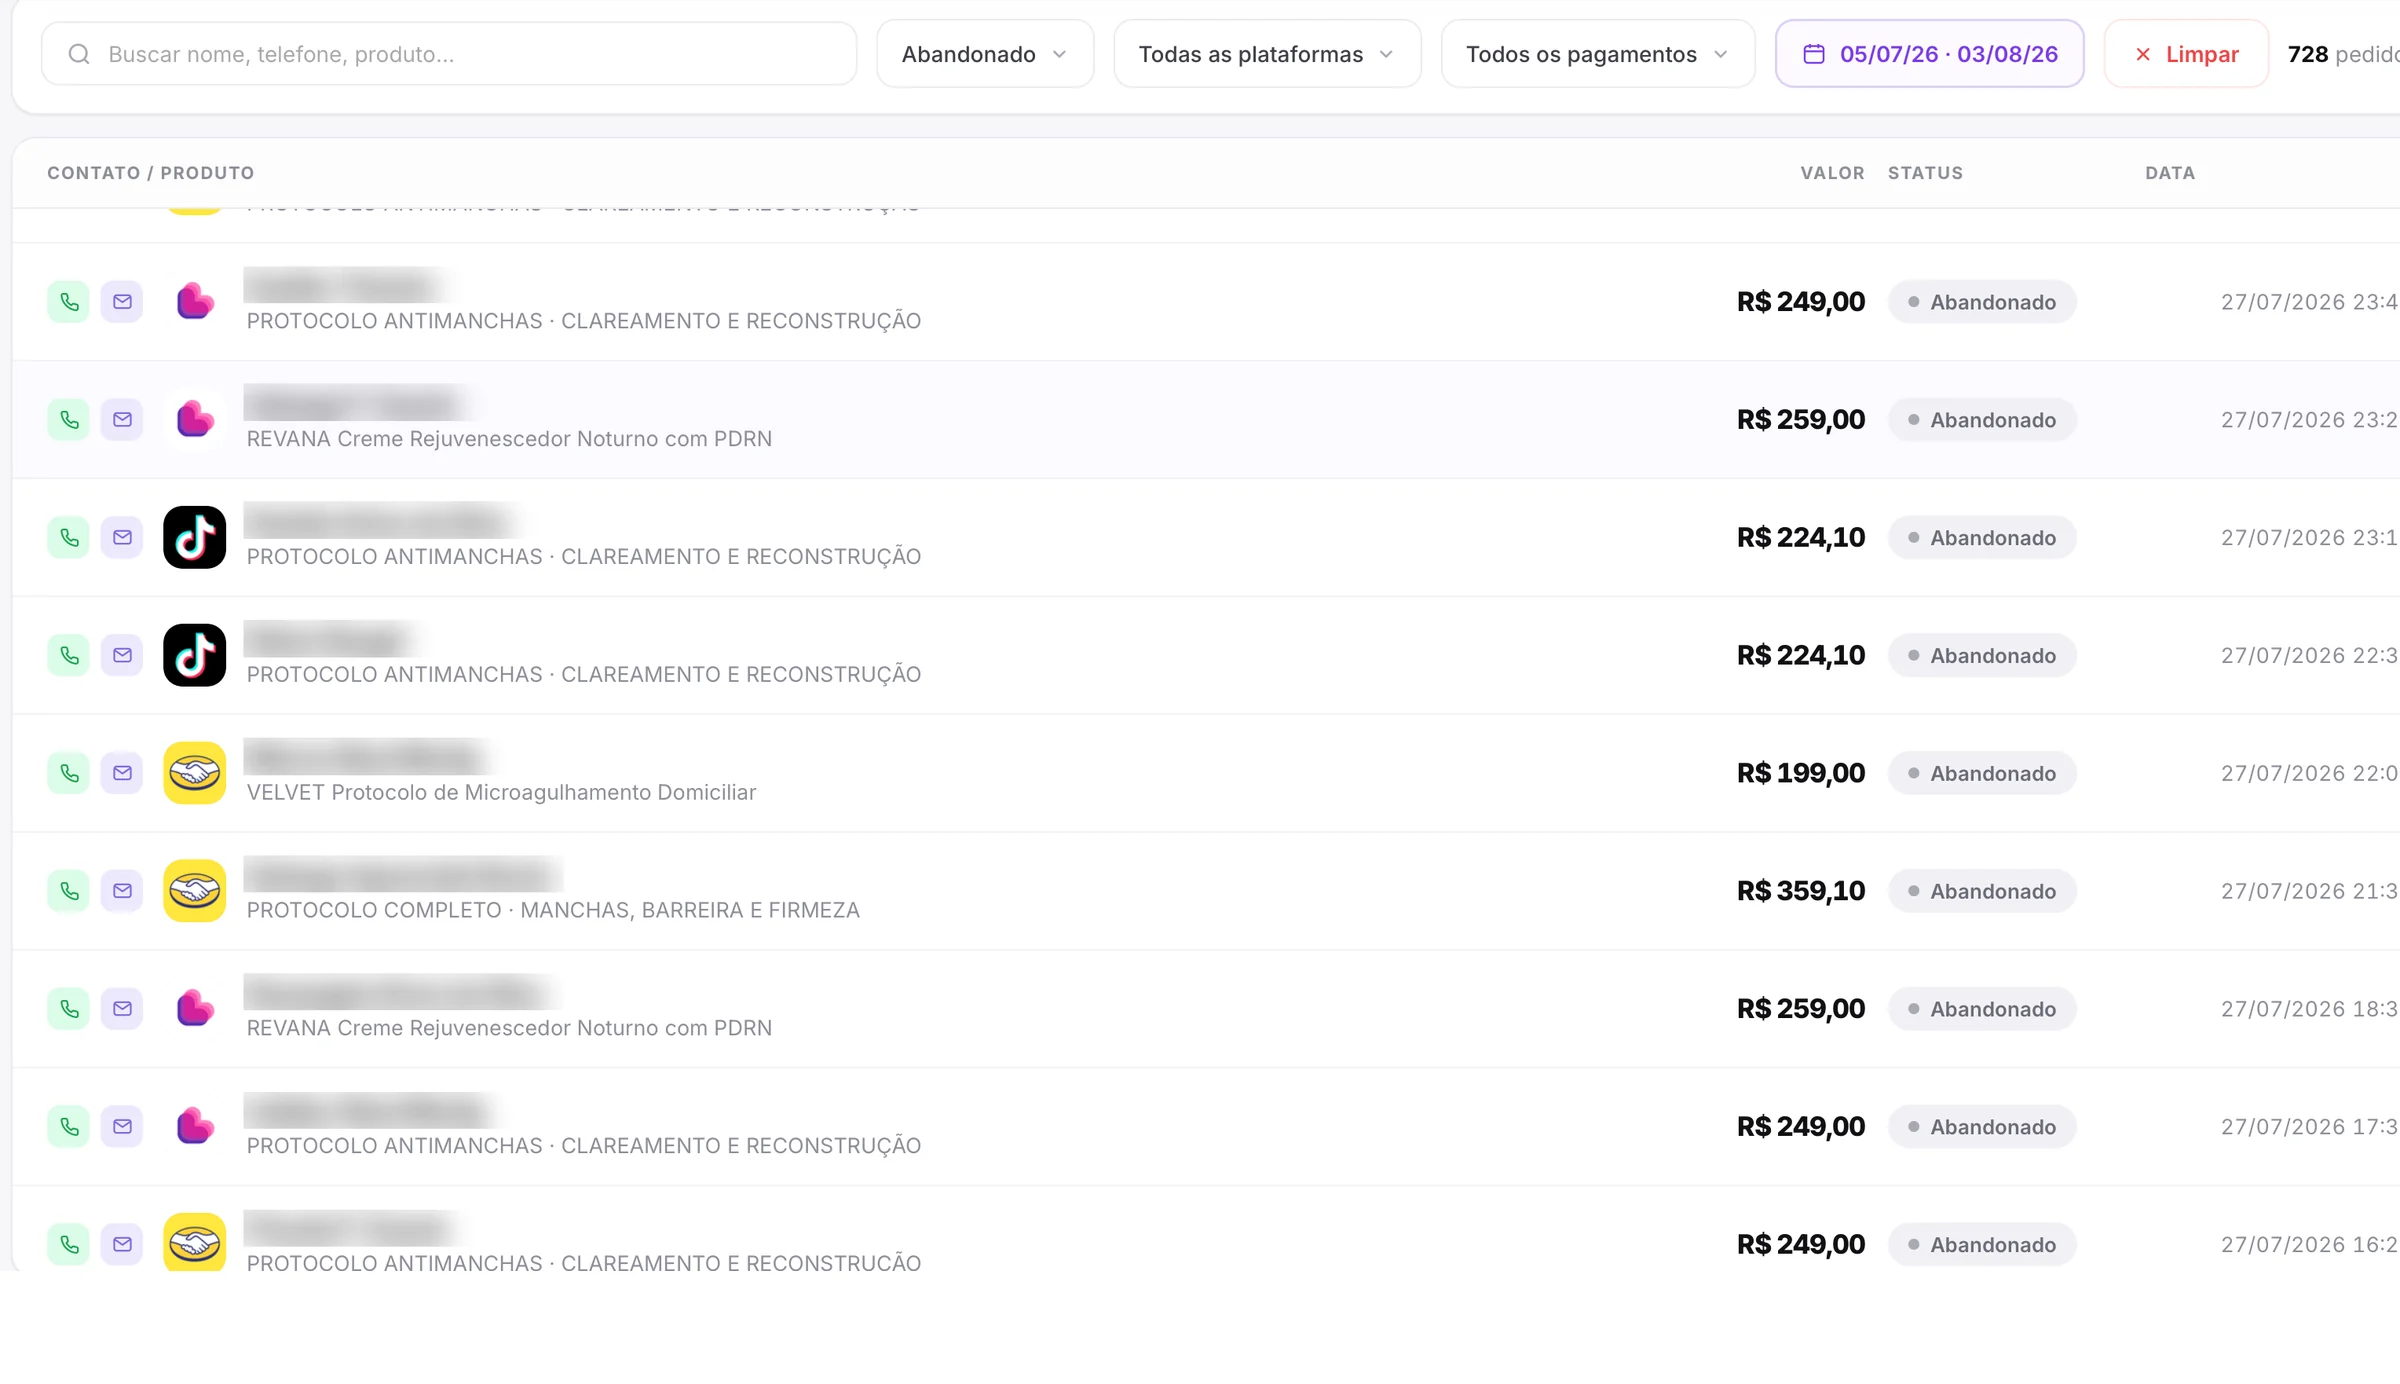Click PROTOCOLO COMPLETO · MANCHAS, BARREIRA E FIRMEZA text
The image size is (2400, 1384).
click(x=553, y=910)
